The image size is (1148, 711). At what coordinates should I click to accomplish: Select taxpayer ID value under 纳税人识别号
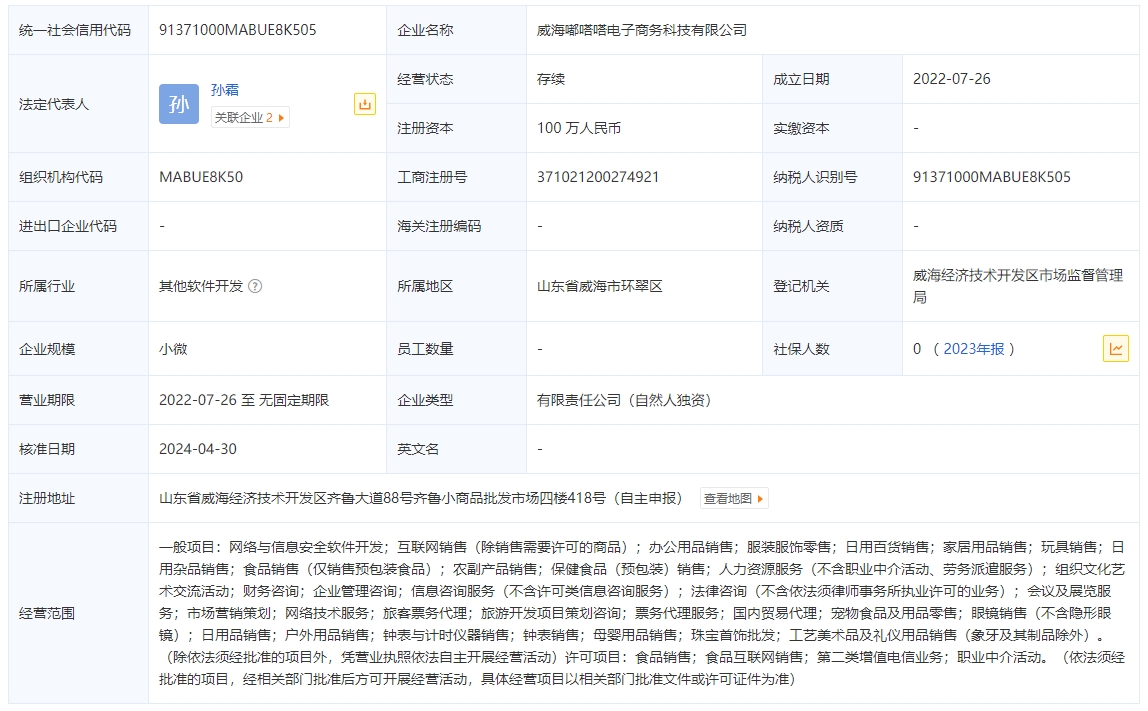point(991,177)
